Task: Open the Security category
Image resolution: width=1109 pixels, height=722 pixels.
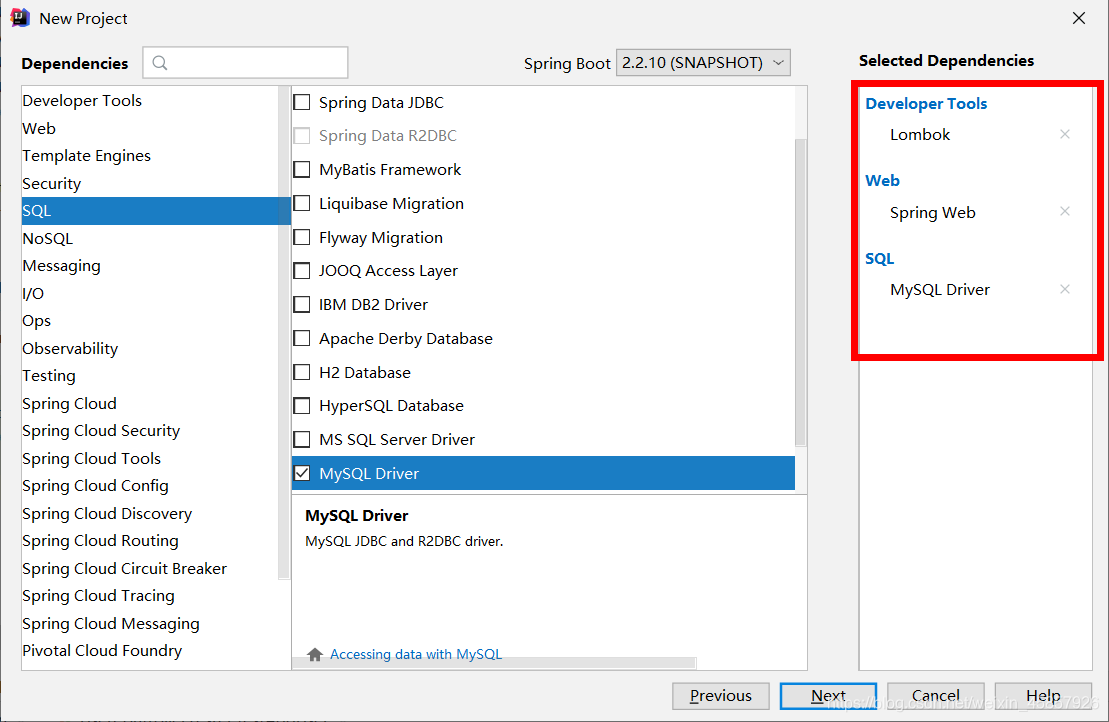Action: point(52,184)
